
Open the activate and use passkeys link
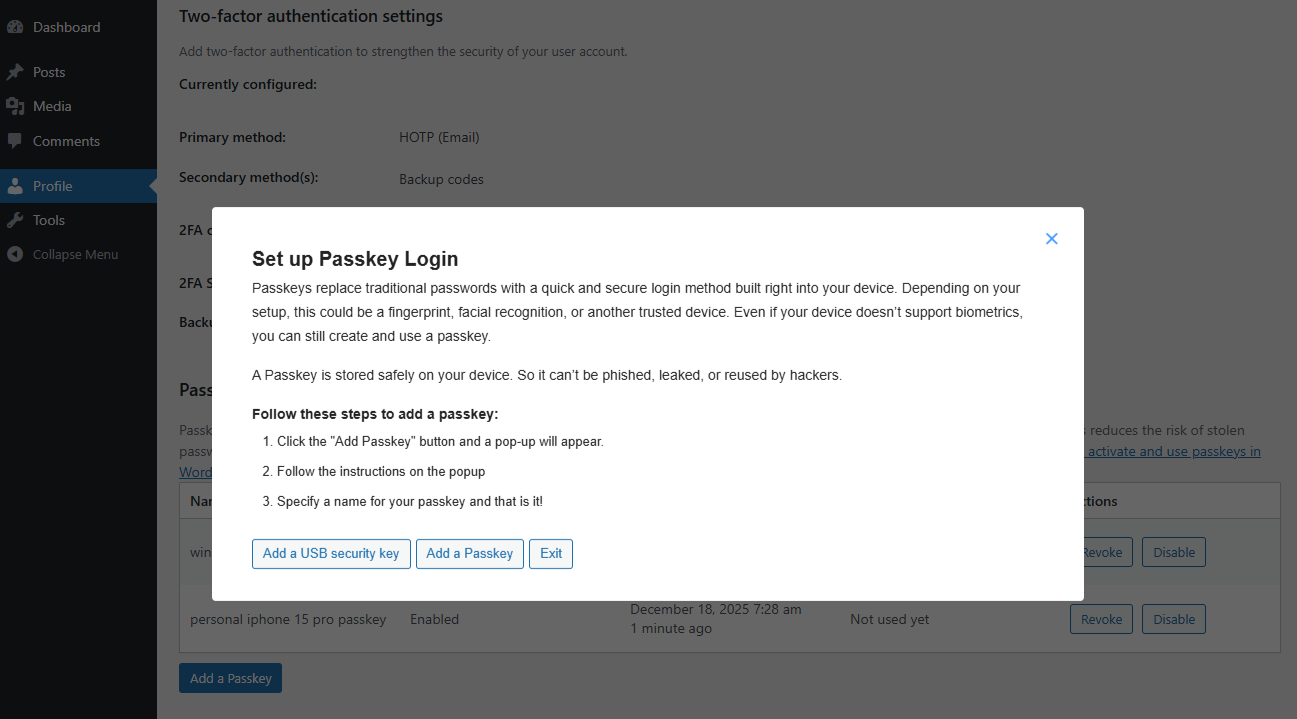point(1173,451)
